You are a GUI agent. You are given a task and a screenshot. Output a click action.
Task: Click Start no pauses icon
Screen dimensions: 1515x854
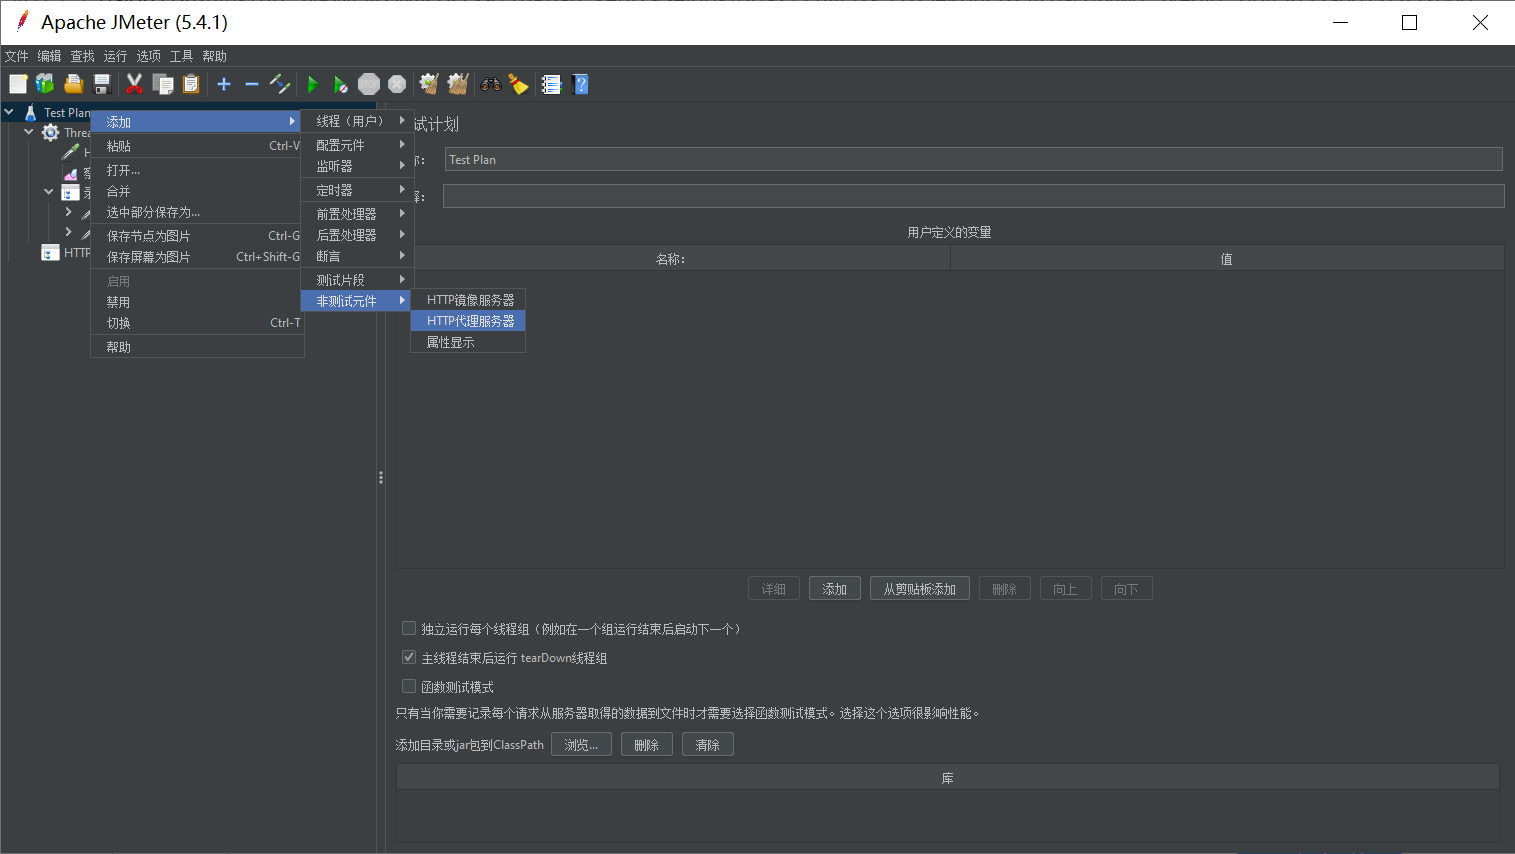[341, 84]
